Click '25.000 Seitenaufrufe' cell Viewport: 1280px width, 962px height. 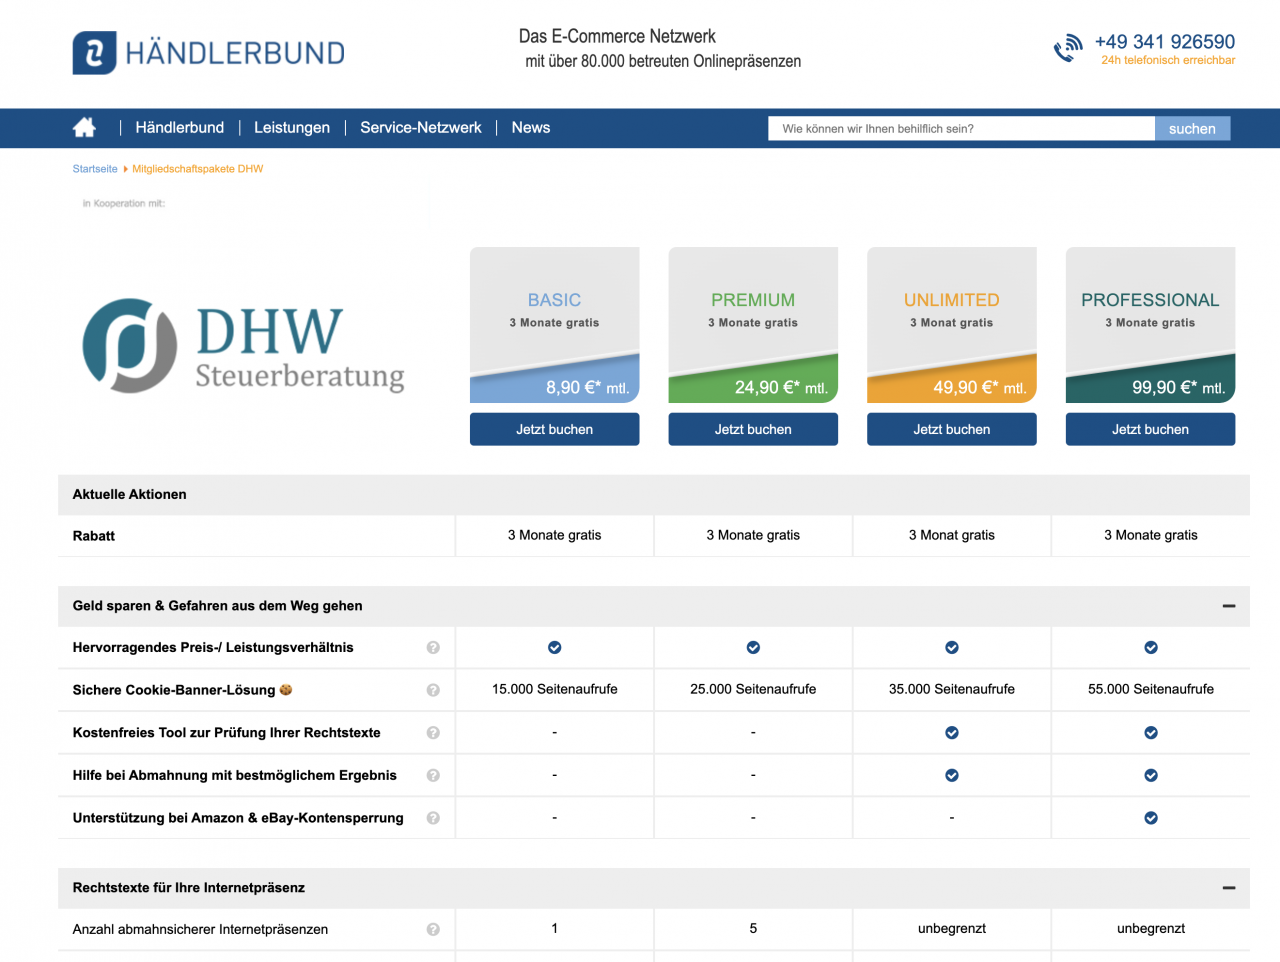point(753,689)
